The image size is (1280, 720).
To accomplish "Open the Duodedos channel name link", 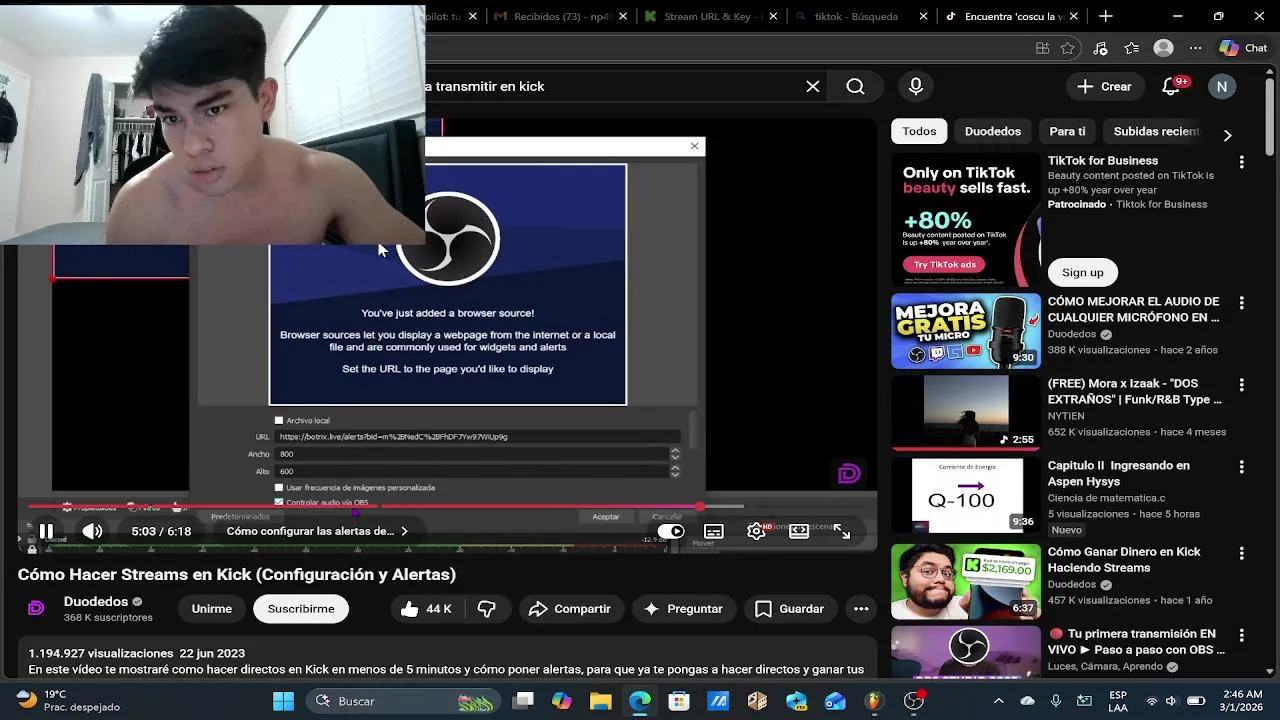I will click(x=96, y=601).
